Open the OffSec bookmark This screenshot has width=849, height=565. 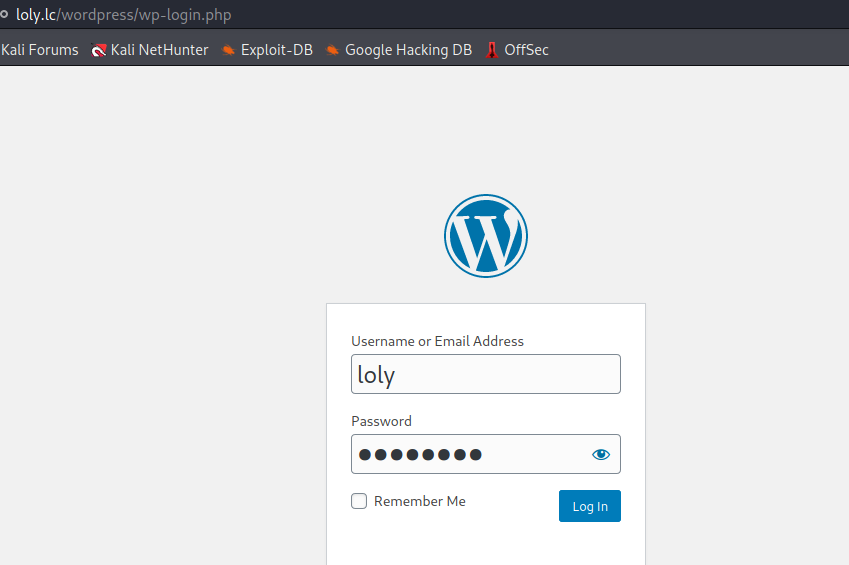pyautogui.click(x=517, y=50)
